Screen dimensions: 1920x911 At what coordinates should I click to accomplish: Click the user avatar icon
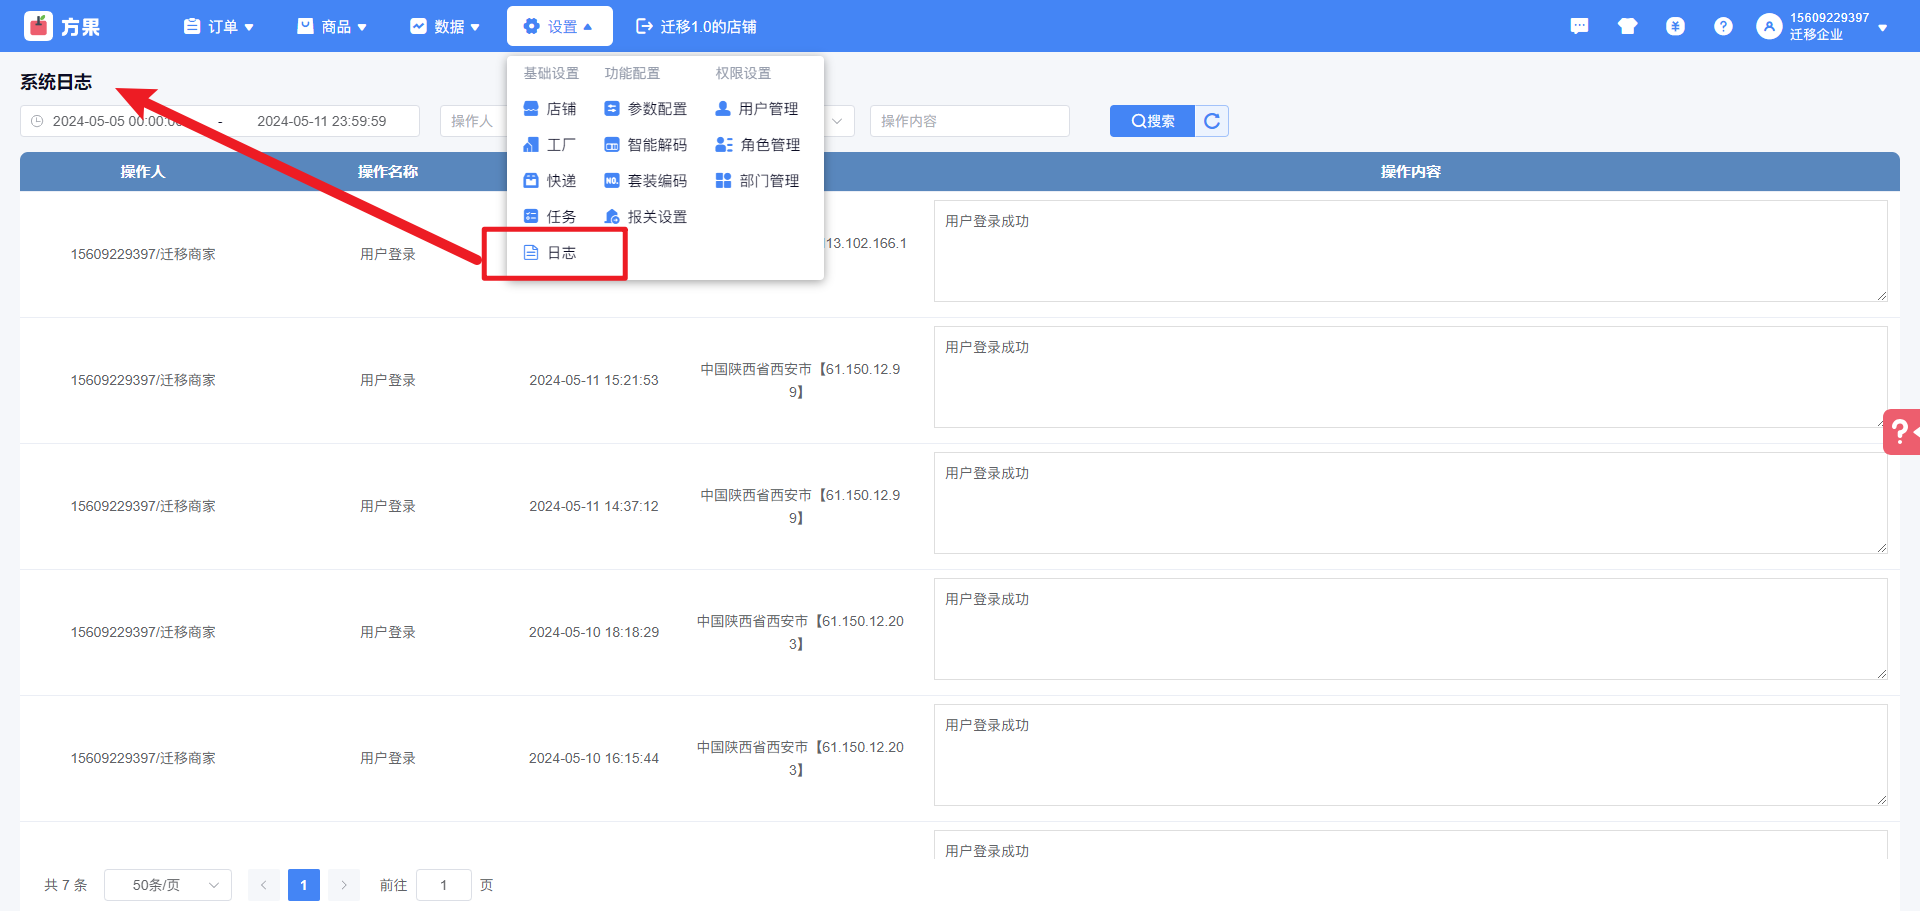click(1769, 27)
